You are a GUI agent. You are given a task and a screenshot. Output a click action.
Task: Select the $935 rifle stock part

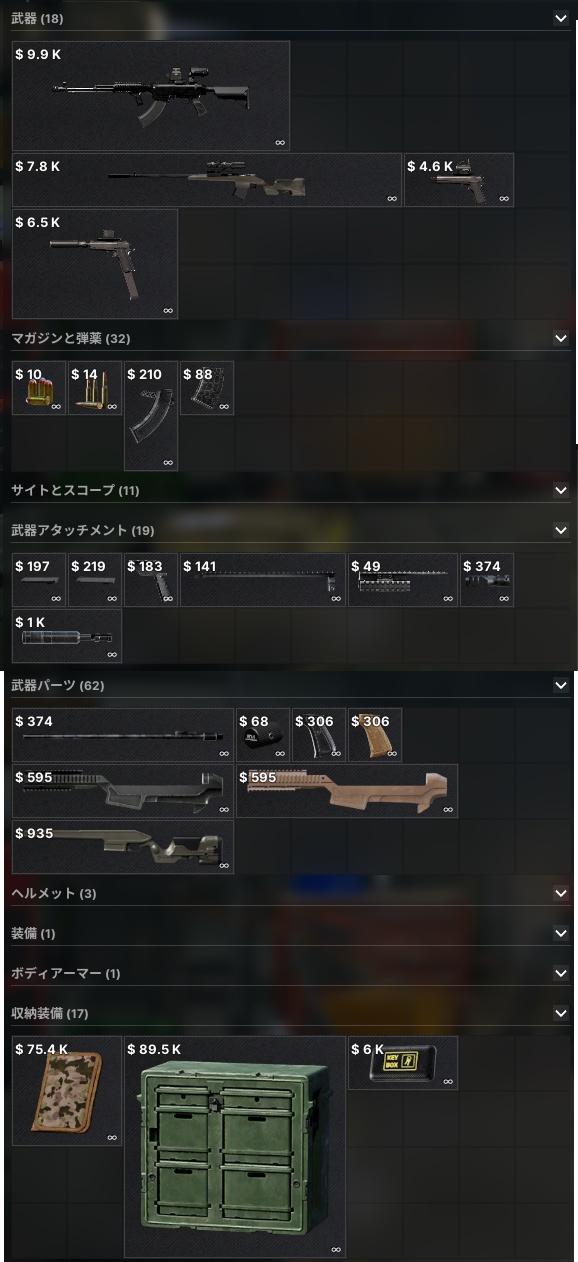pyautogui.click(x=123, y=847)
